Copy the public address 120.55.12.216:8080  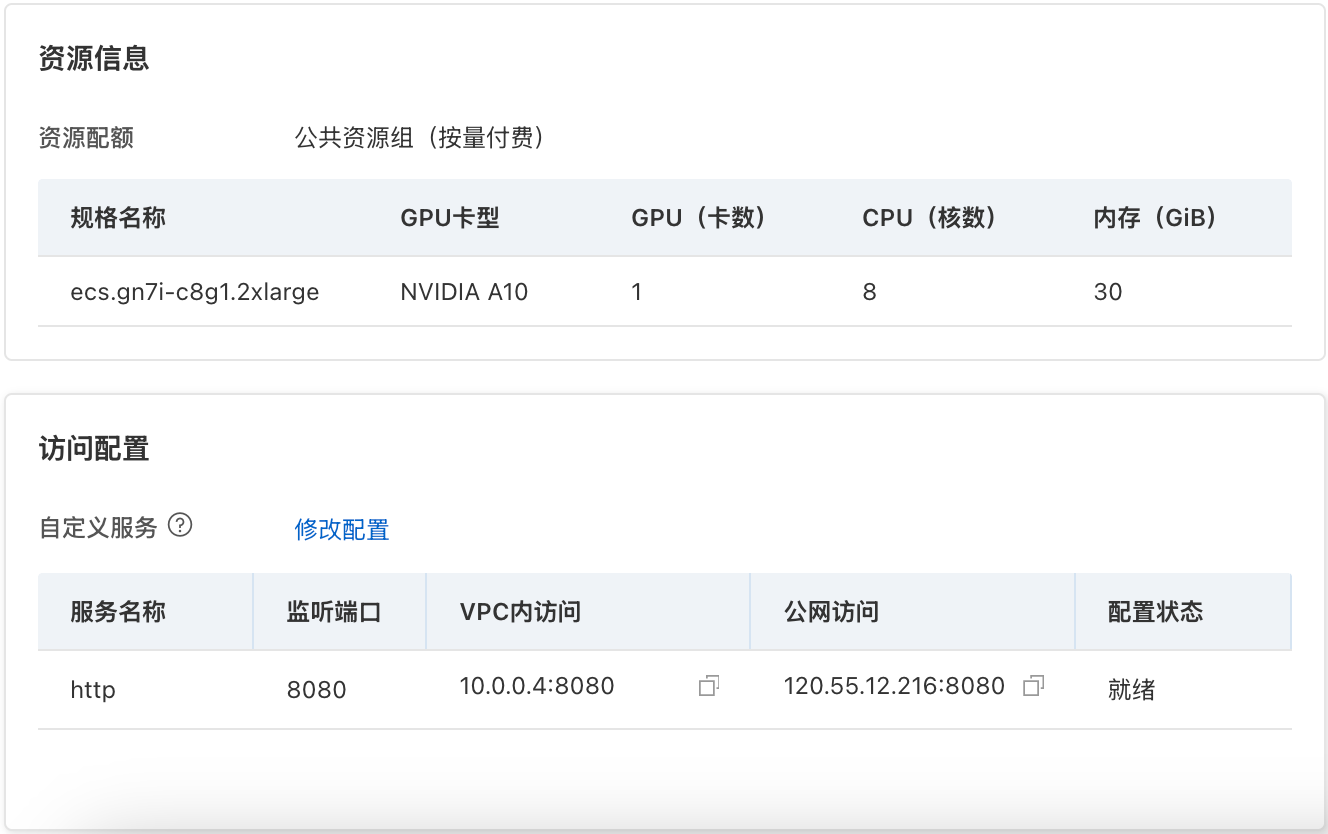[x=1034, y=686]
